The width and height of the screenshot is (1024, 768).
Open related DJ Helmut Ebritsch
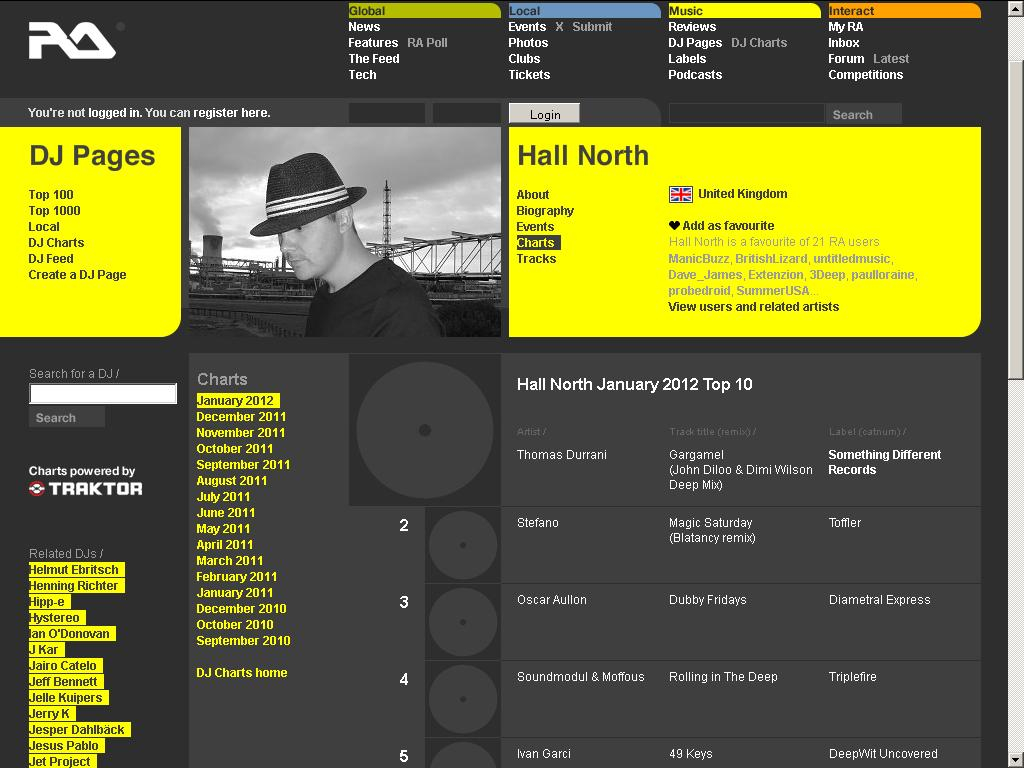76,569
